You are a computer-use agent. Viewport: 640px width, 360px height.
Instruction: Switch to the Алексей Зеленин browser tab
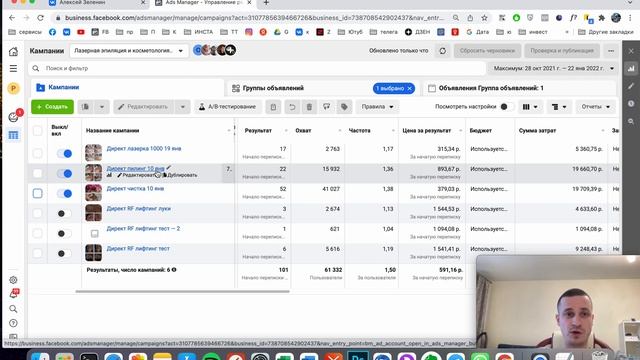click(96, 3)
